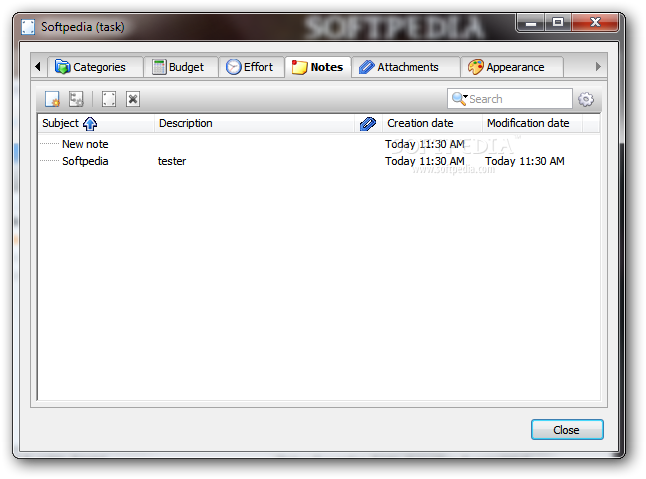
Task: Sort by Creation date column header
Action: [432, 123]
